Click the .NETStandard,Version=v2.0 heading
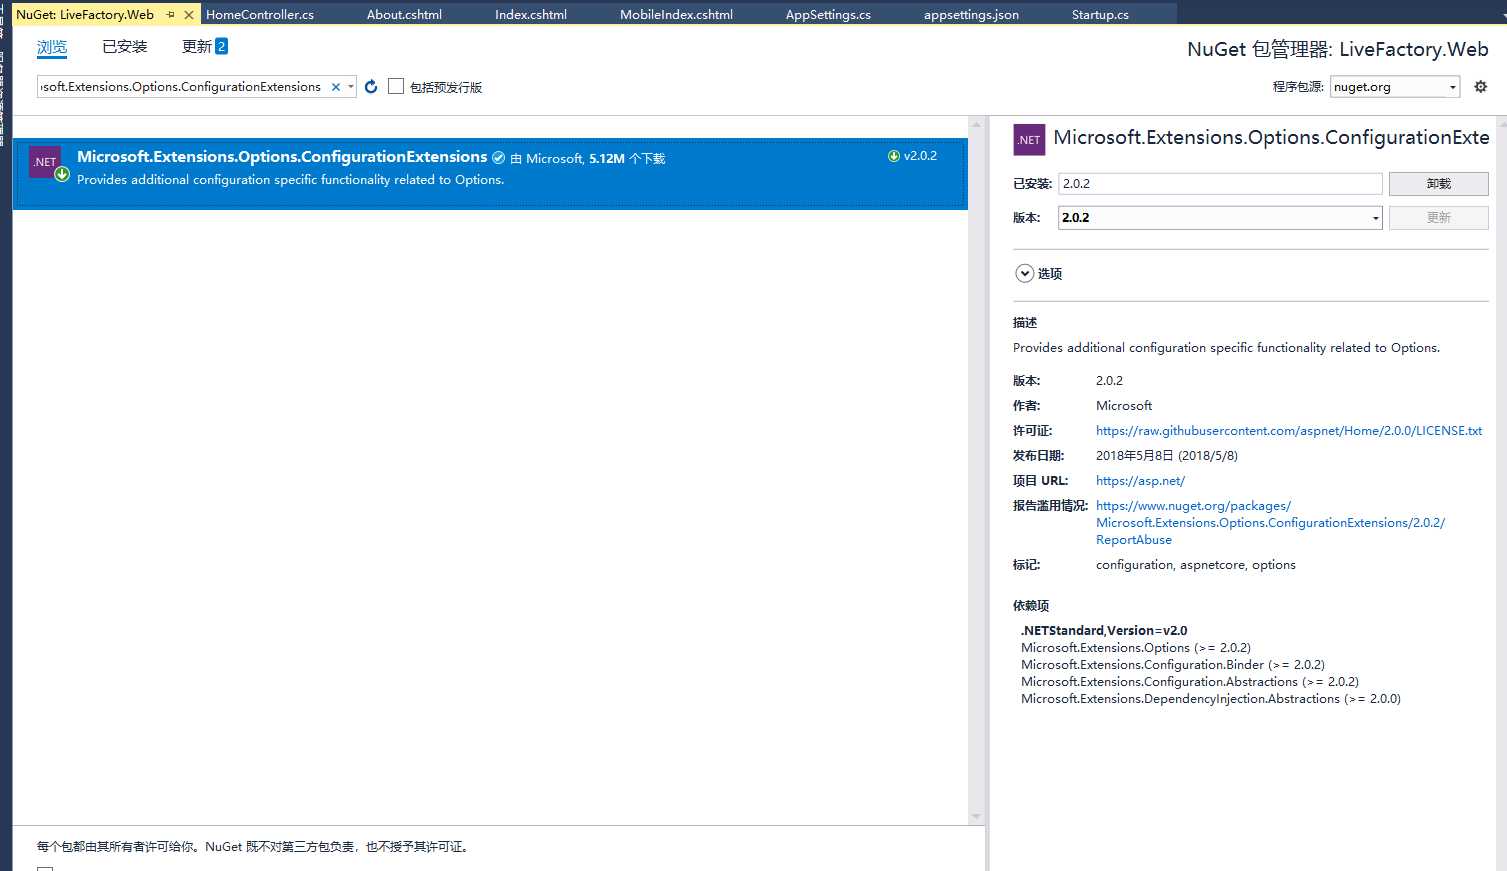 tap(1104, 631)
